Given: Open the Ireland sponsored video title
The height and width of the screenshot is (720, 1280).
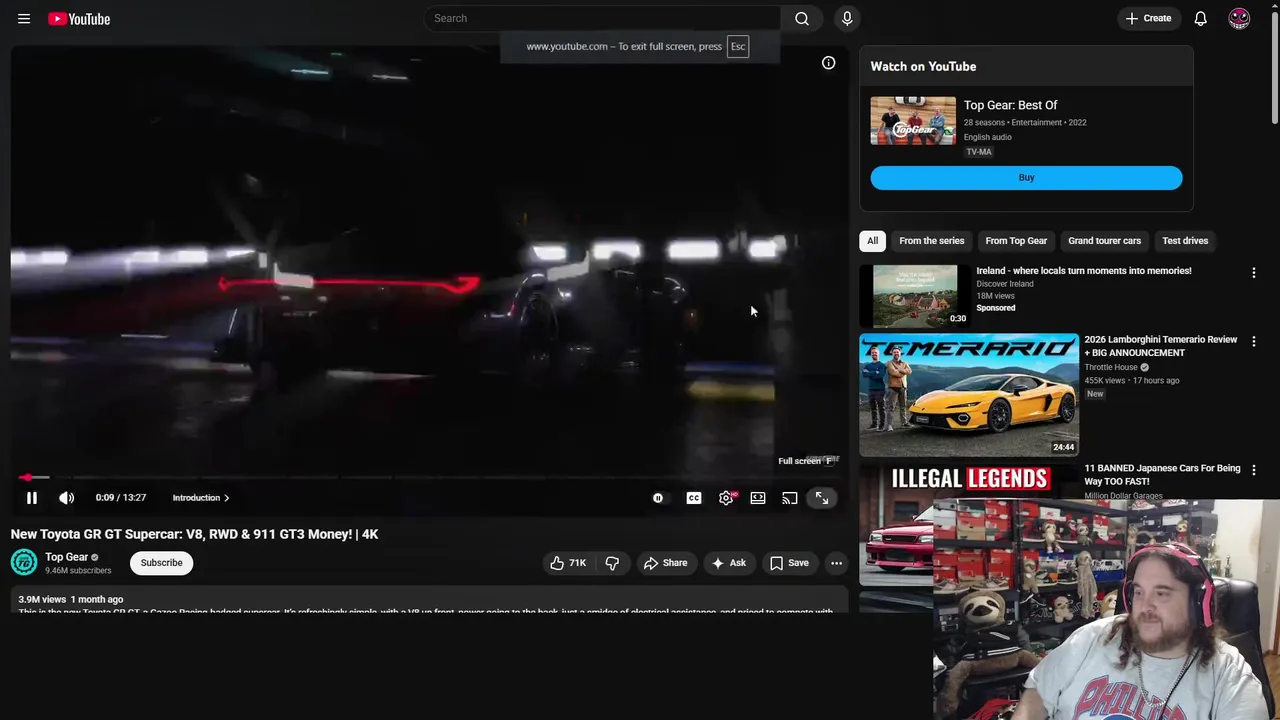Looking at the screenshot, I should pos(1084,271).
